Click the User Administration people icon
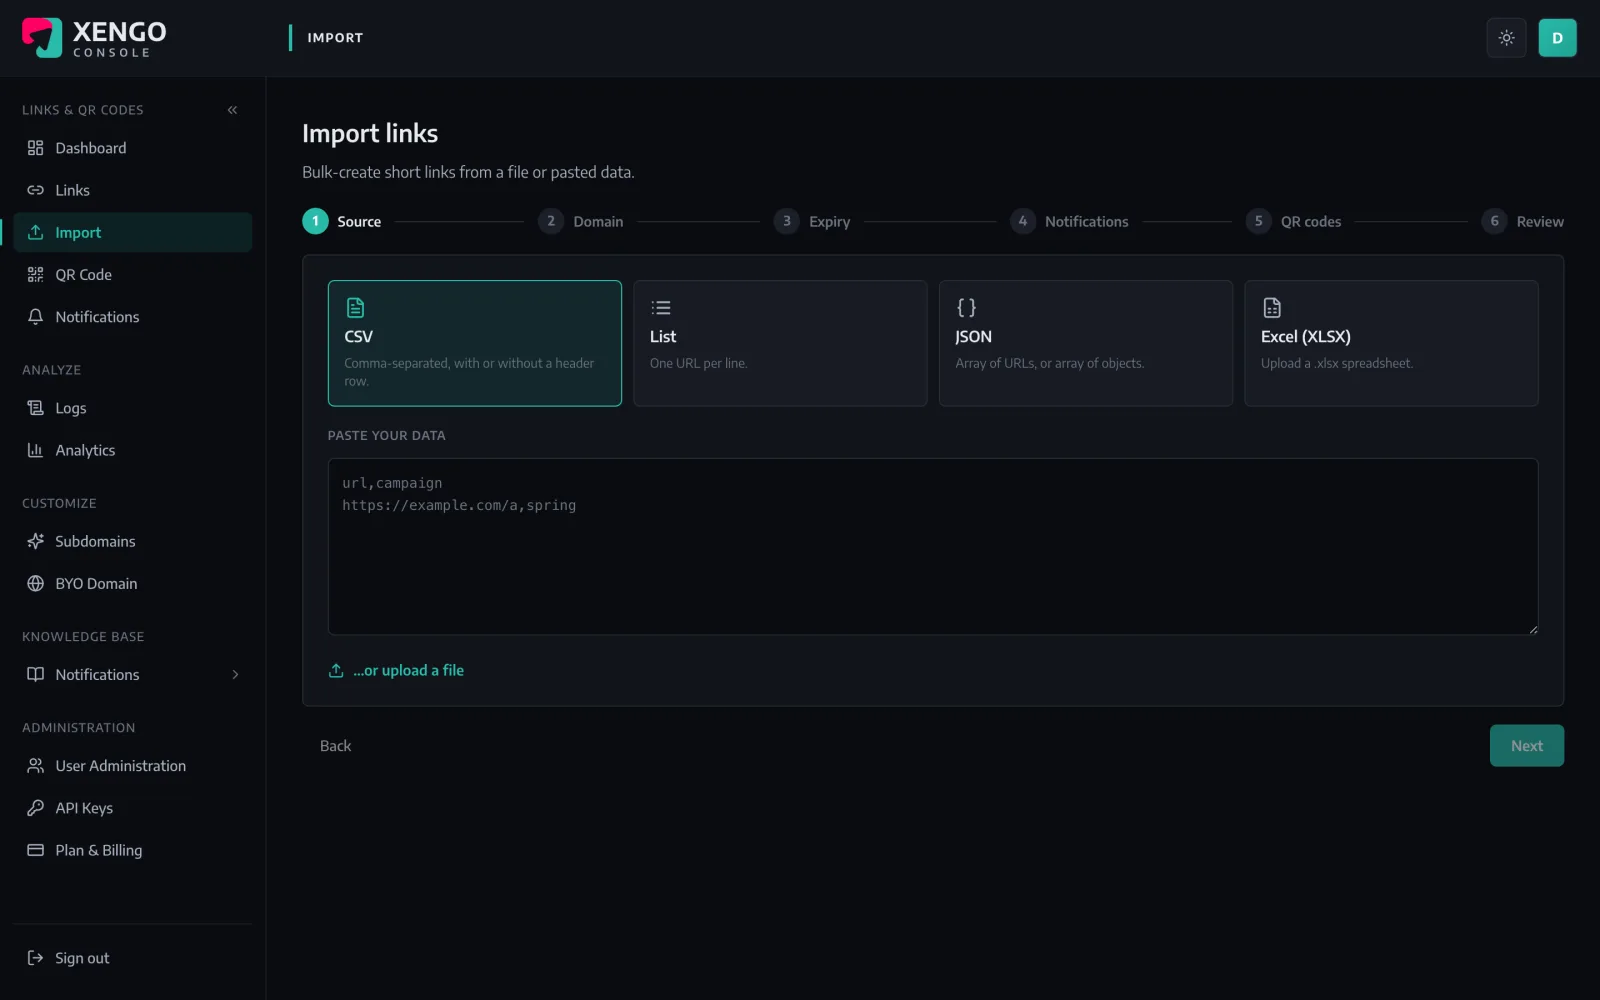Image resolution: width=1600 pixels, height=1000 pixels. [x=36, y=766]
